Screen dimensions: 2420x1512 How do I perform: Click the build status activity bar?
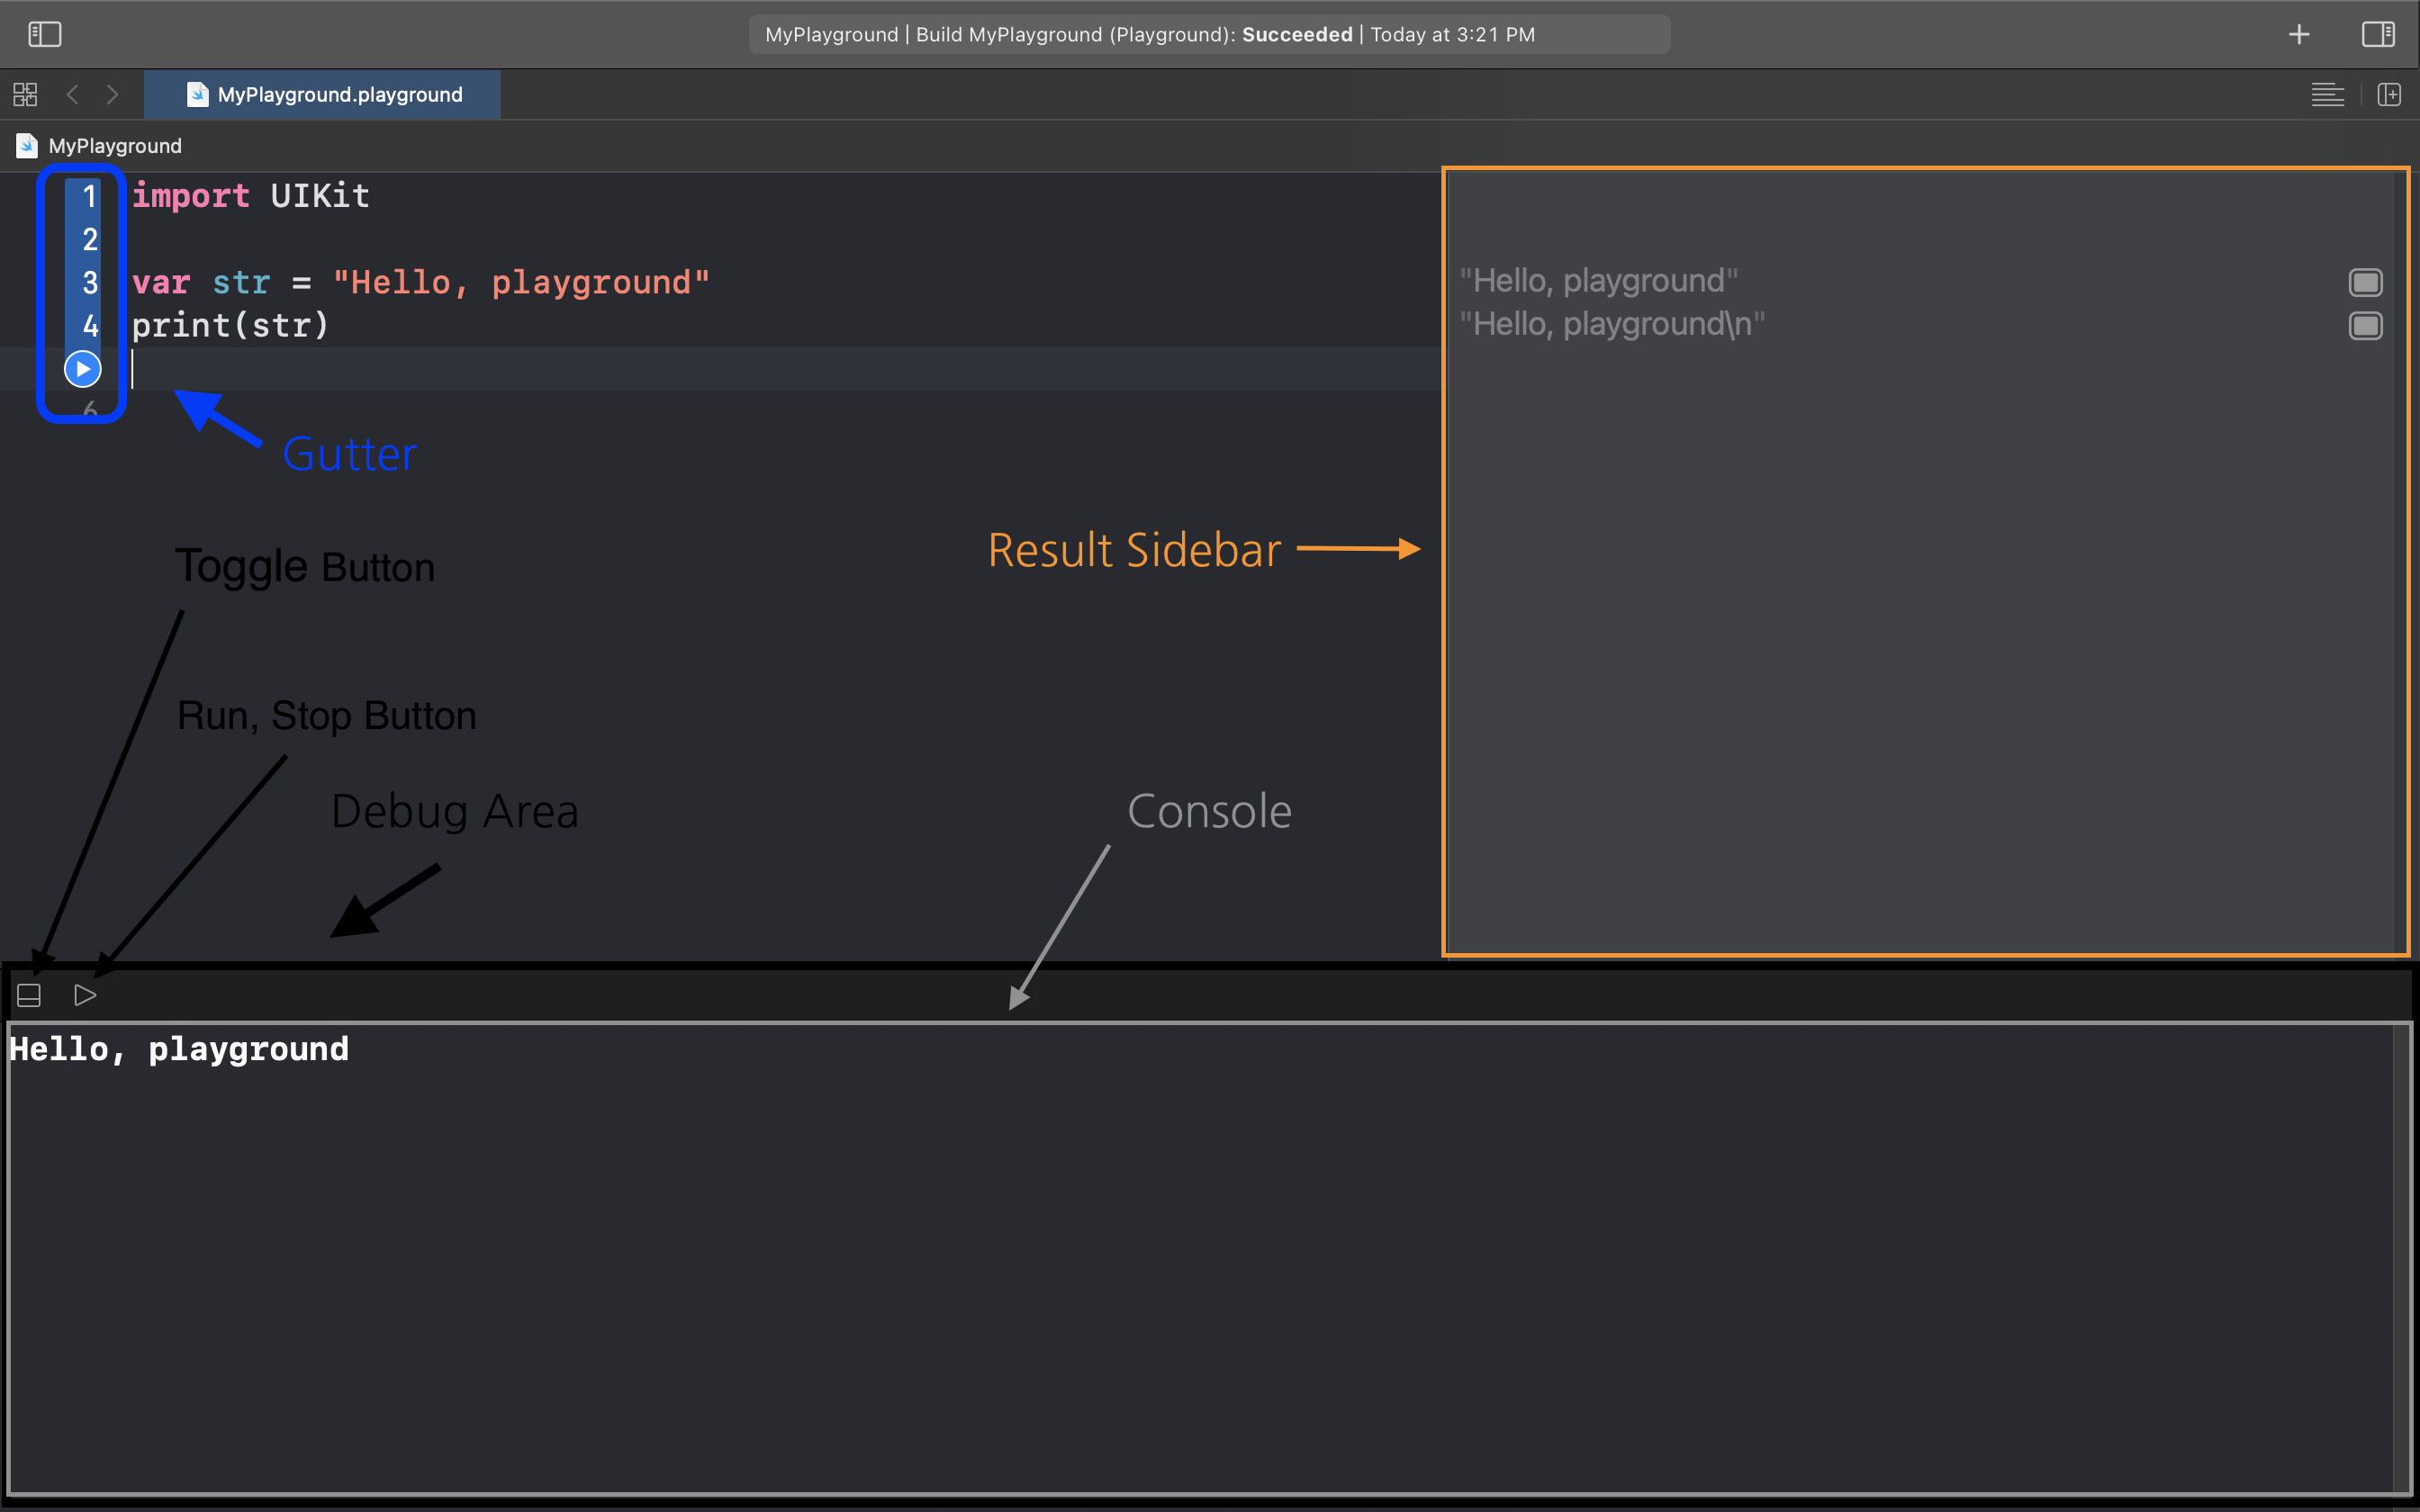click(1208, 34)
